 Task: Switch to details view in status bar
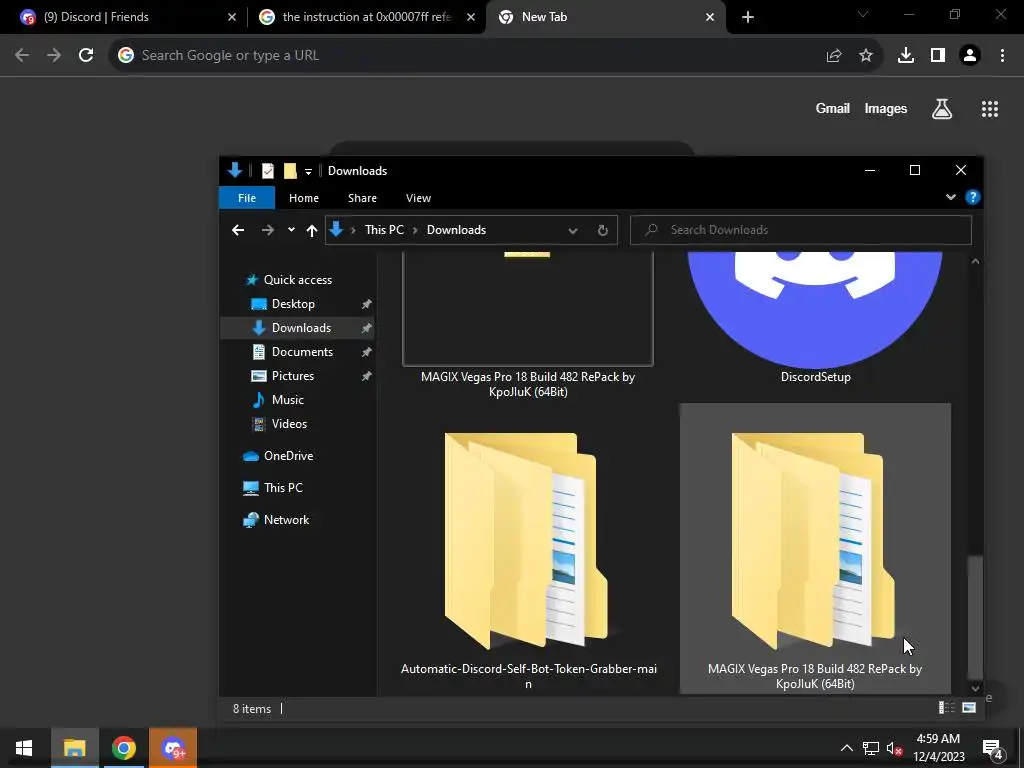pos(946,708)
